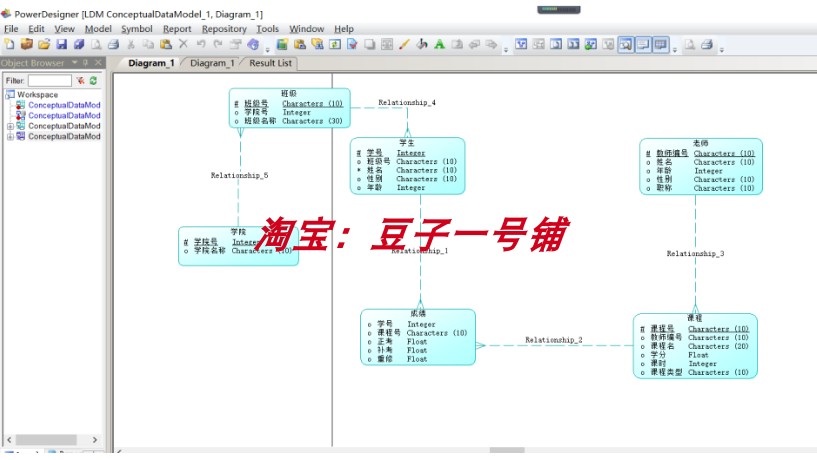
Task: Pin or unpin the Object Browser panel
Action: click(86, 63)
